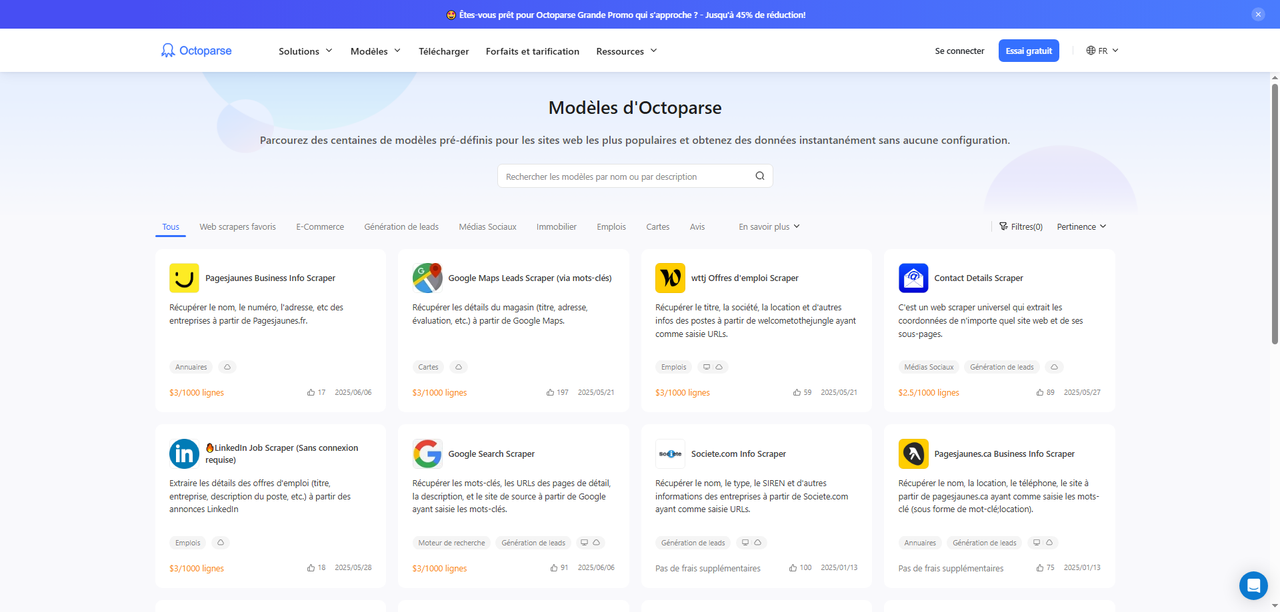Select the Tous tab
This screenshot has width=1280, height=612.
point(171,227)
